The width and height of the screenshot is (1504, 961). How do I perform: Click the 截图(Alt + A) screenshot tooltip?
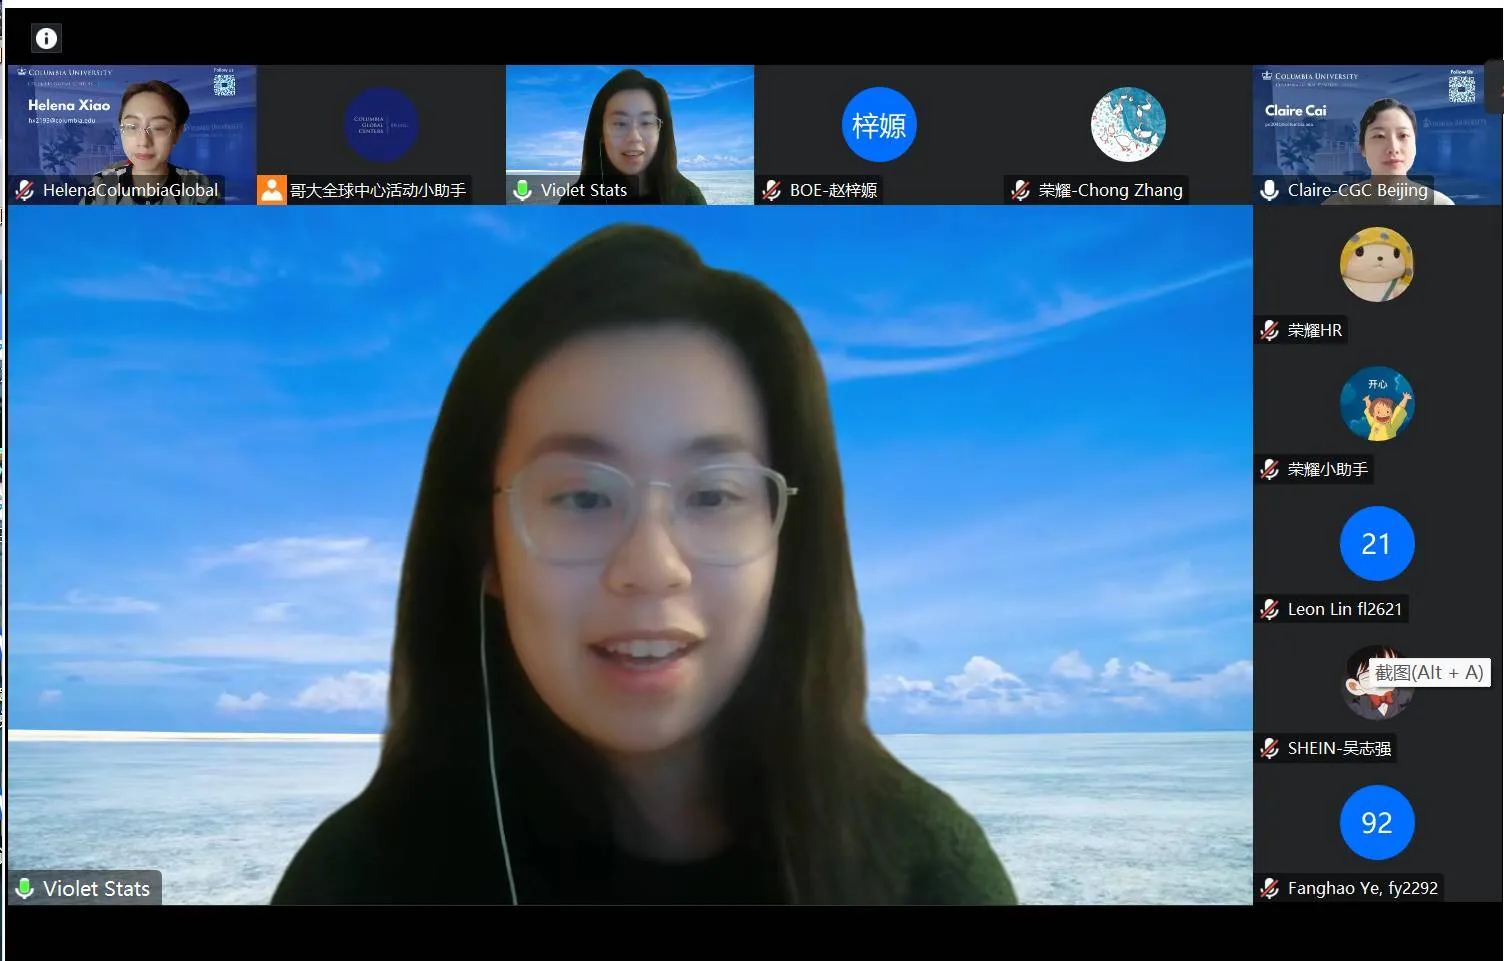tap(1428, 673)
